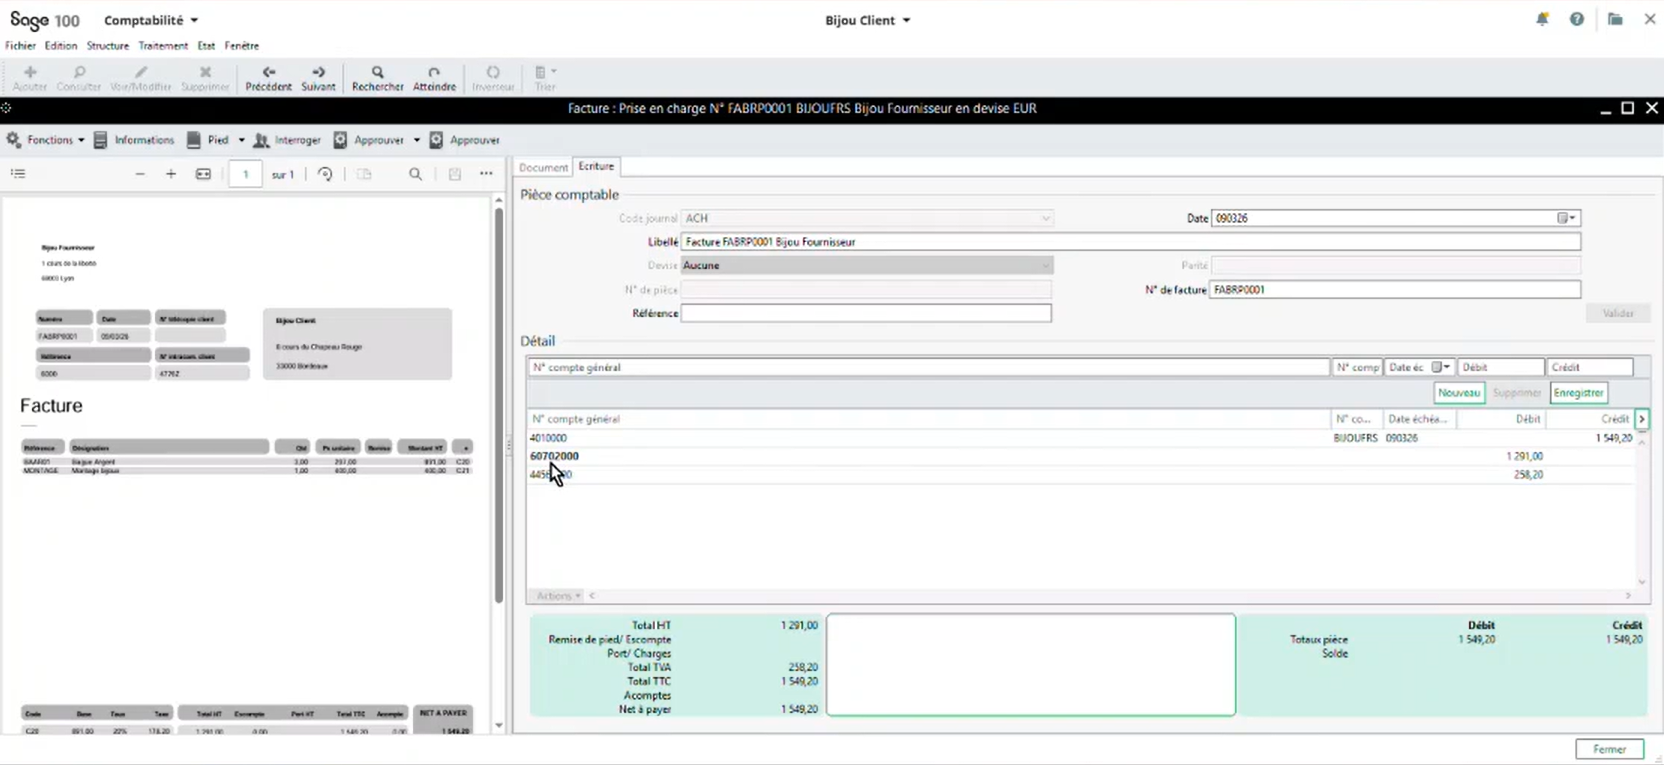
Task: Expand the Fonctions dropdown menu
Action: (x=46, y=140)
